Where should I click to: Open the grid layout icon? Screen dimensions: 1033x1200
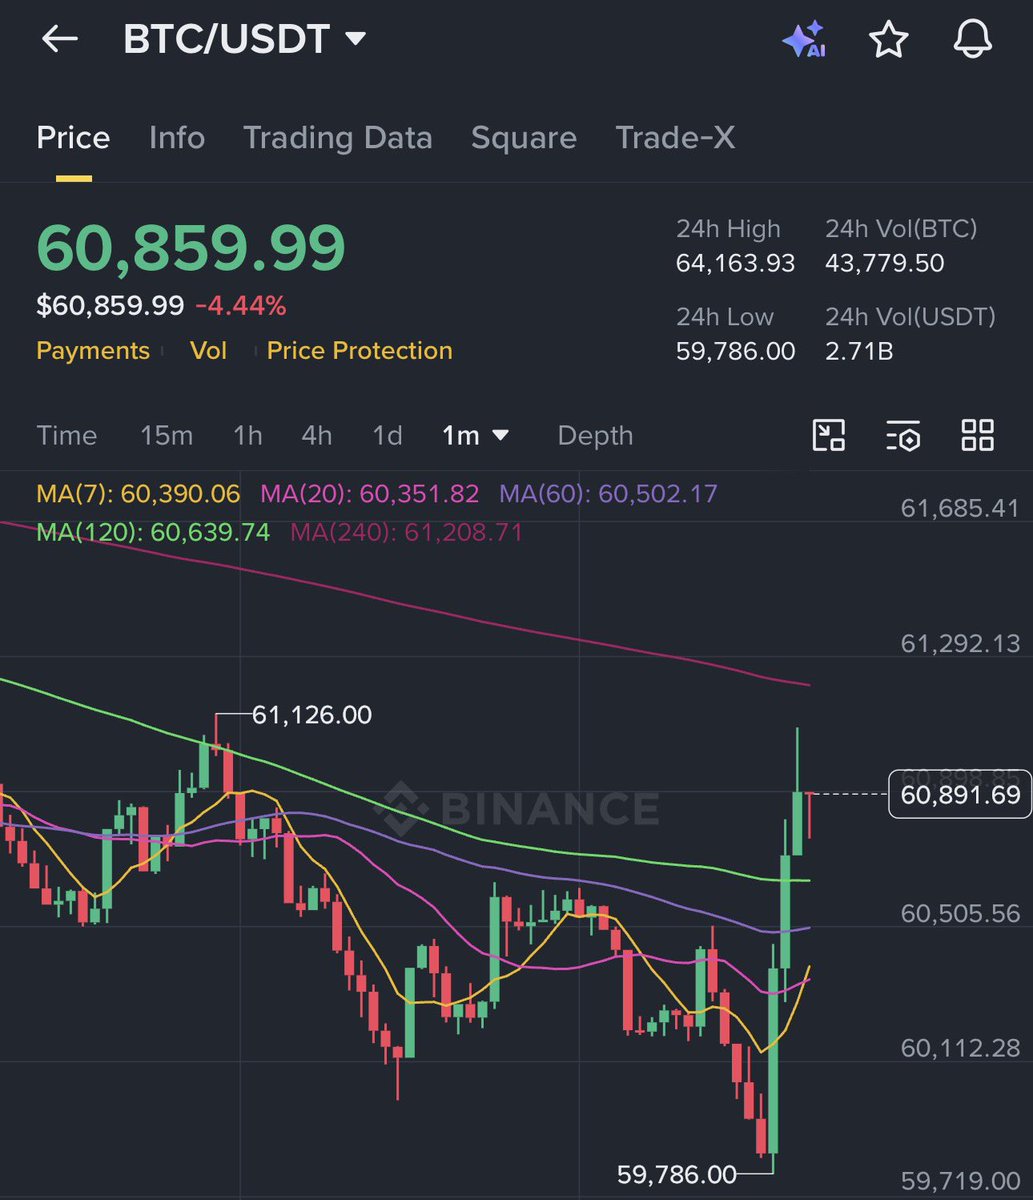(x=977, y=435)
